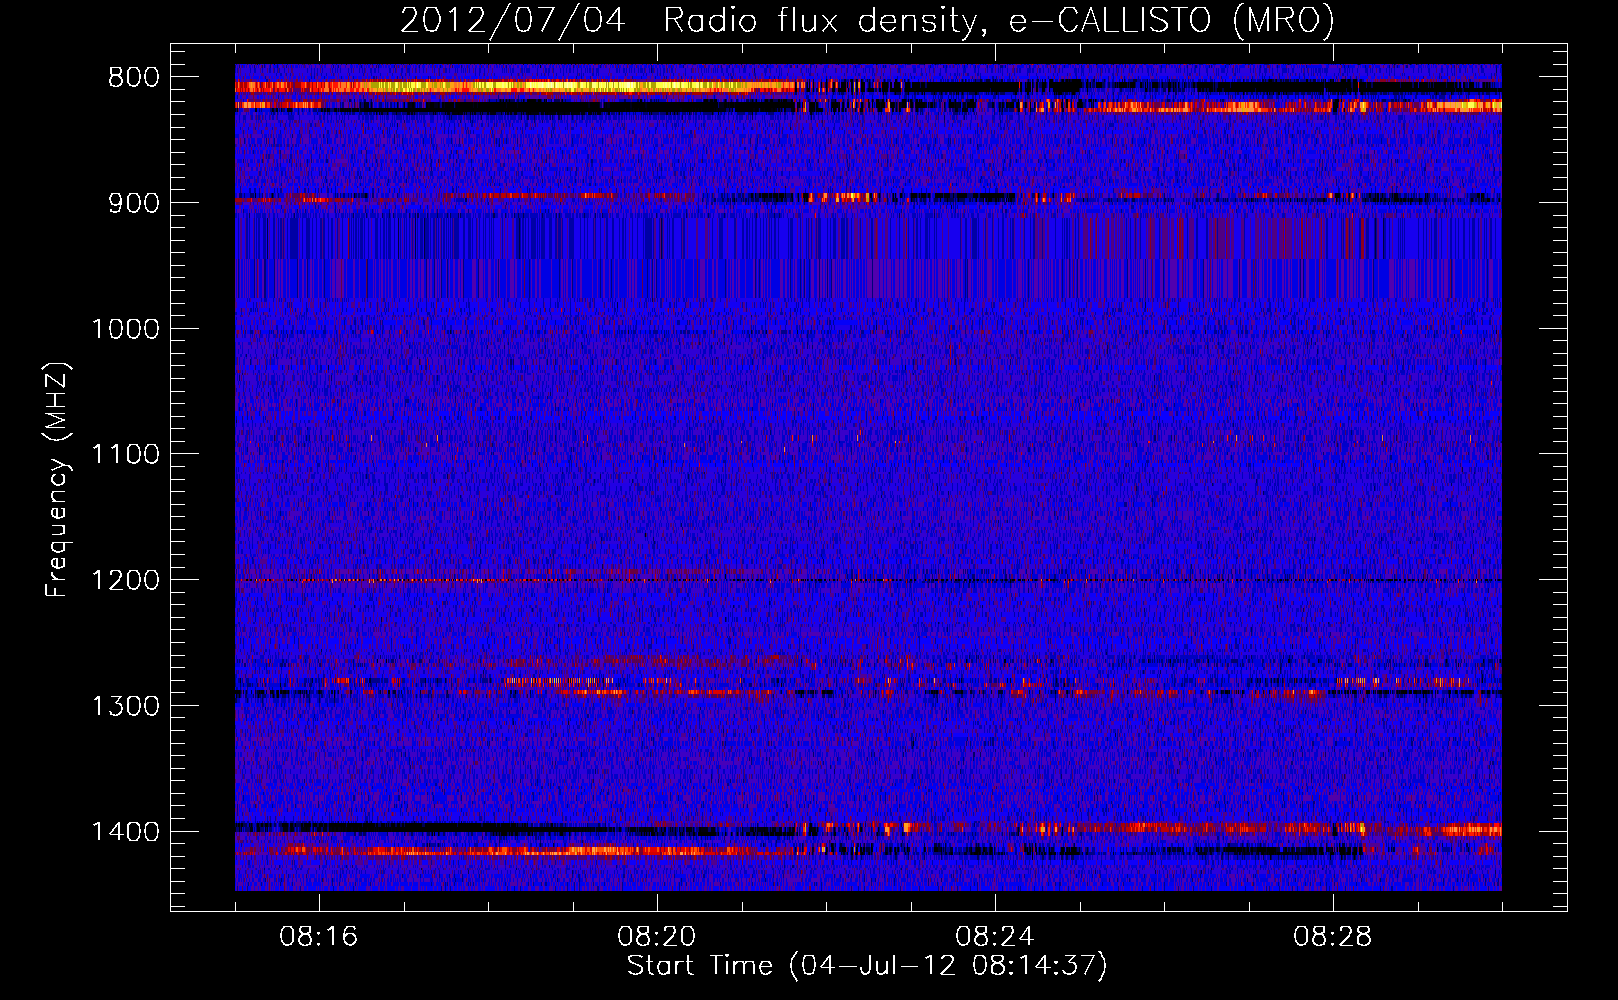Screen dimensions: 1618x1000
Task: Click the time tick label 08:24
Action: click(x=995, y=937)
